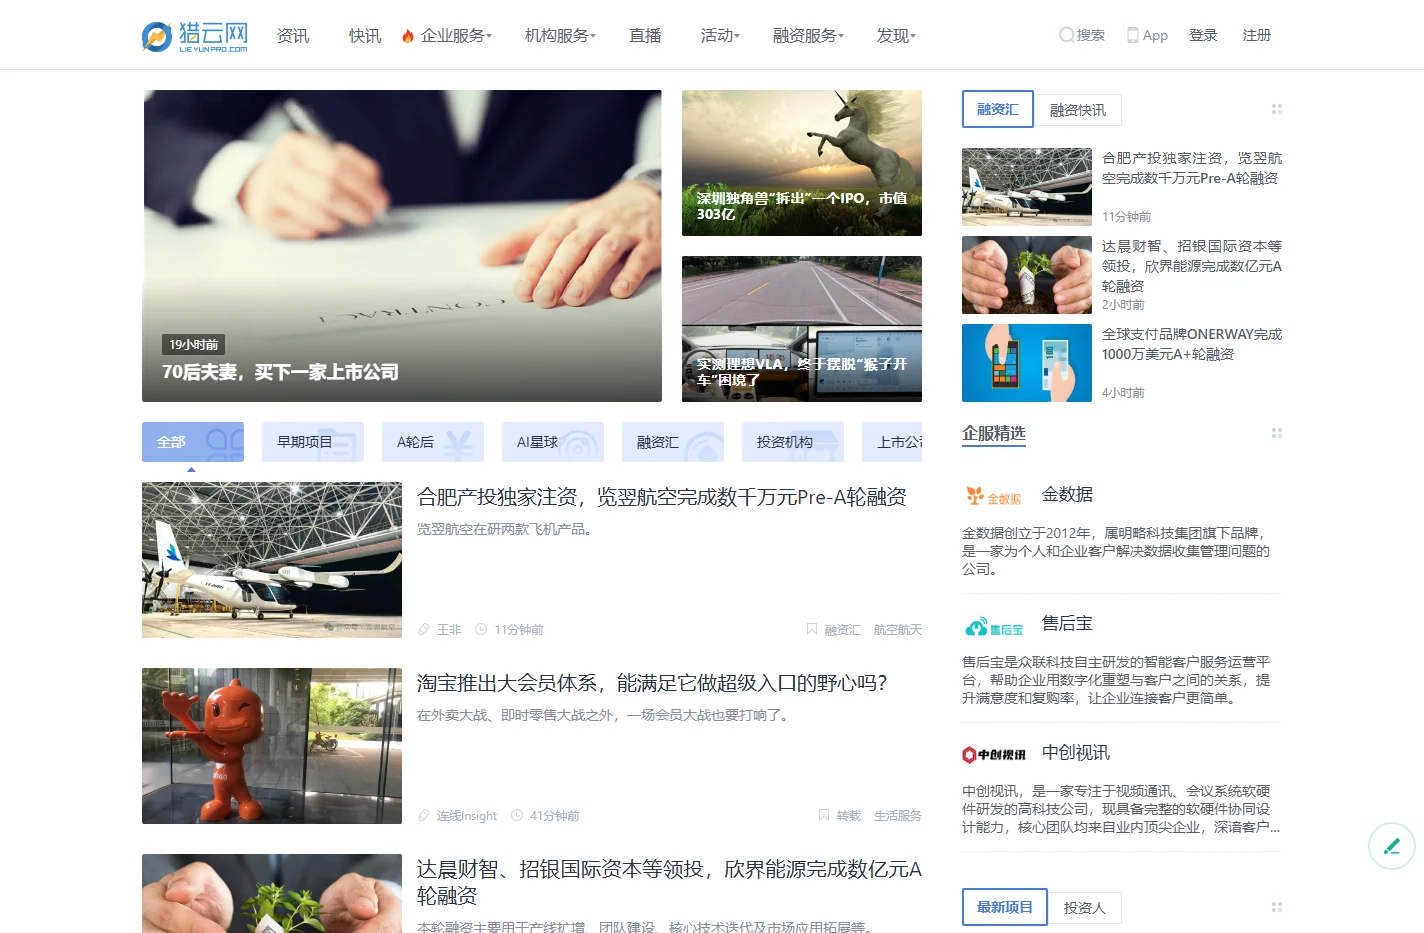Open sidebar story 全球支付品牌ONERWAY完成1000万美元A+轮融资

1192,344
